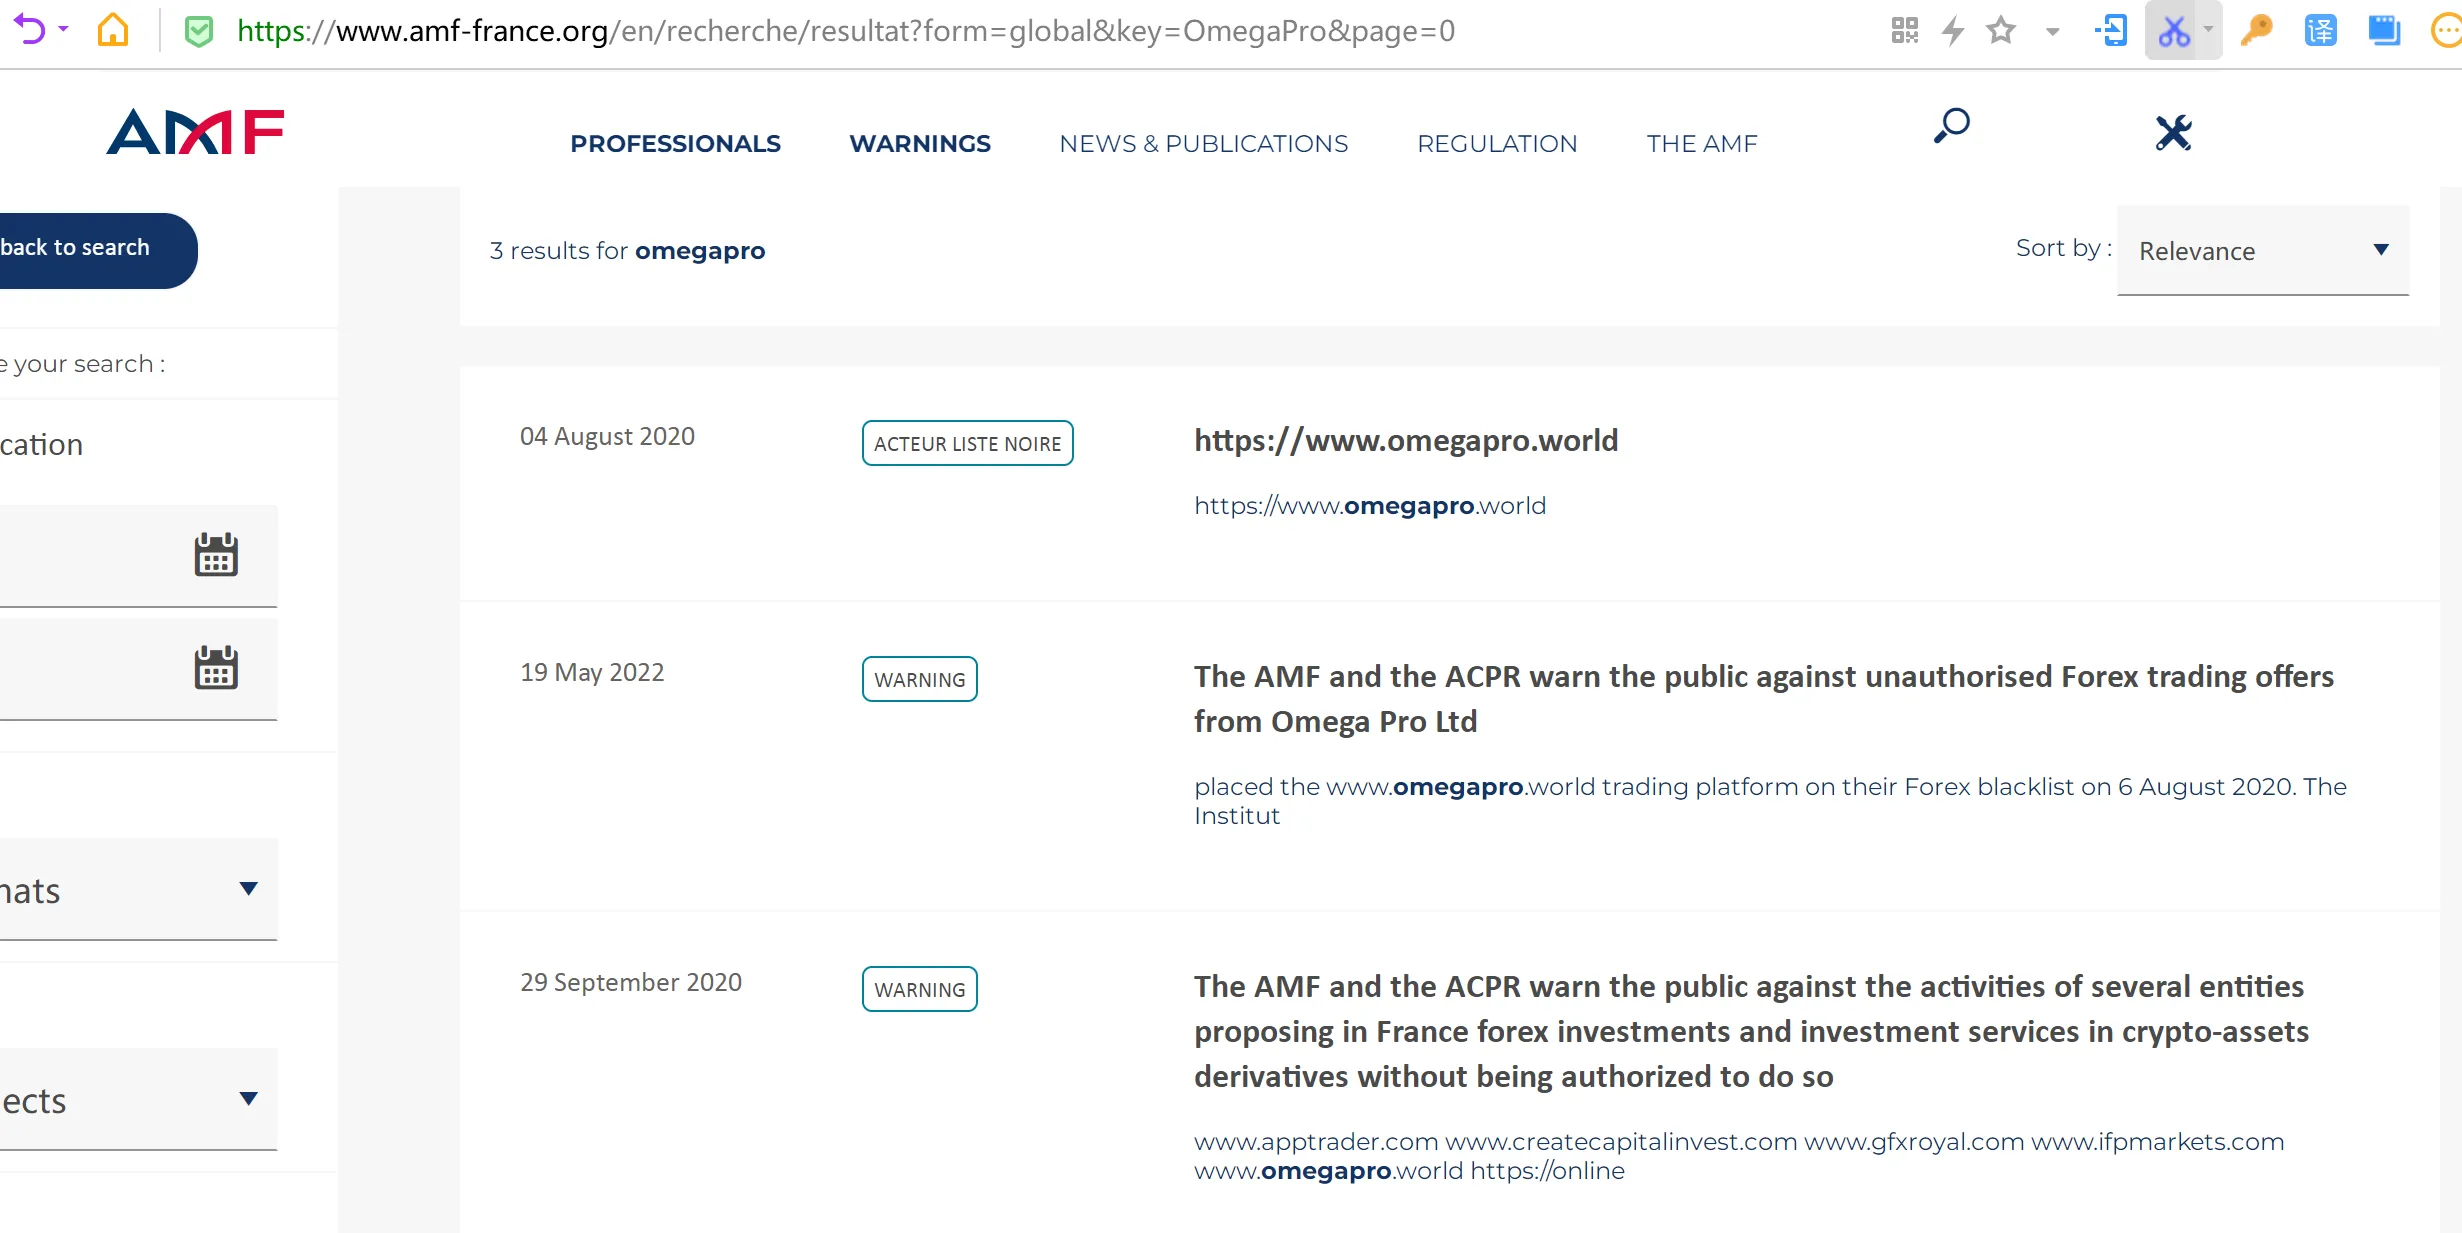Open the Professionals menu
The height and width of the screenshot is (1233, 2462).
tap(675, 144)
